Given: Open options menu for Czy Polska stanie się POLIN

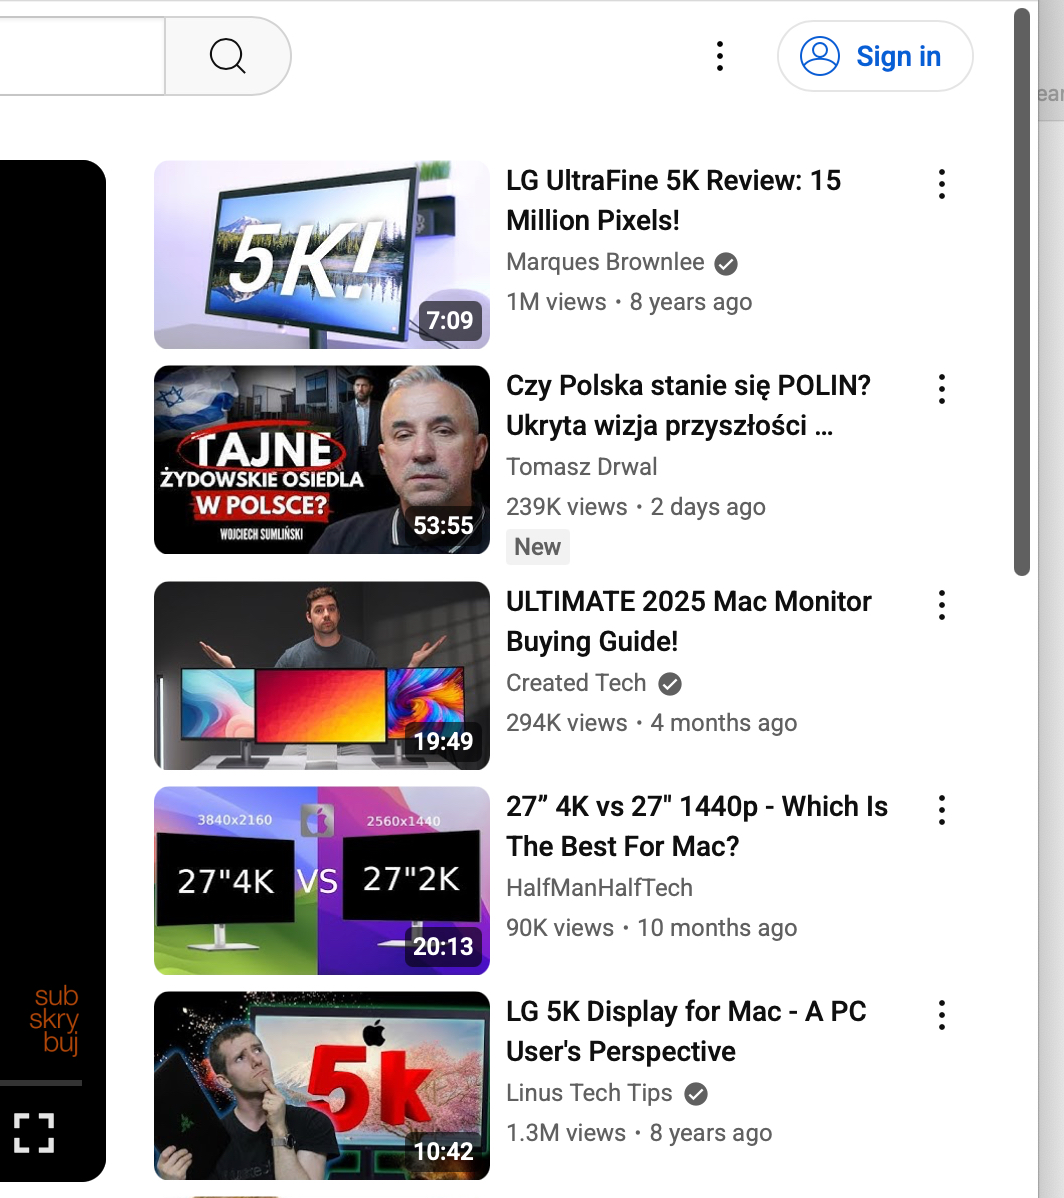Looking at the screenshot, I should (941, 389).
